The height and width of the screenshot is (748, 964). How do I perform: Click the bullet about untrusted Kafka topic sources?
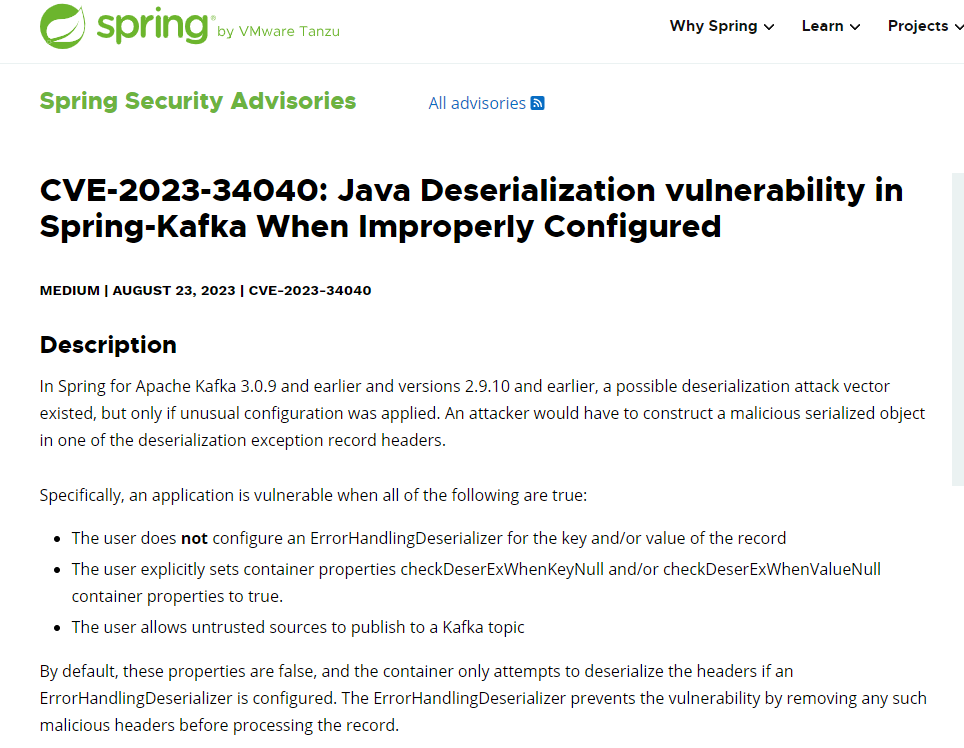298,627
